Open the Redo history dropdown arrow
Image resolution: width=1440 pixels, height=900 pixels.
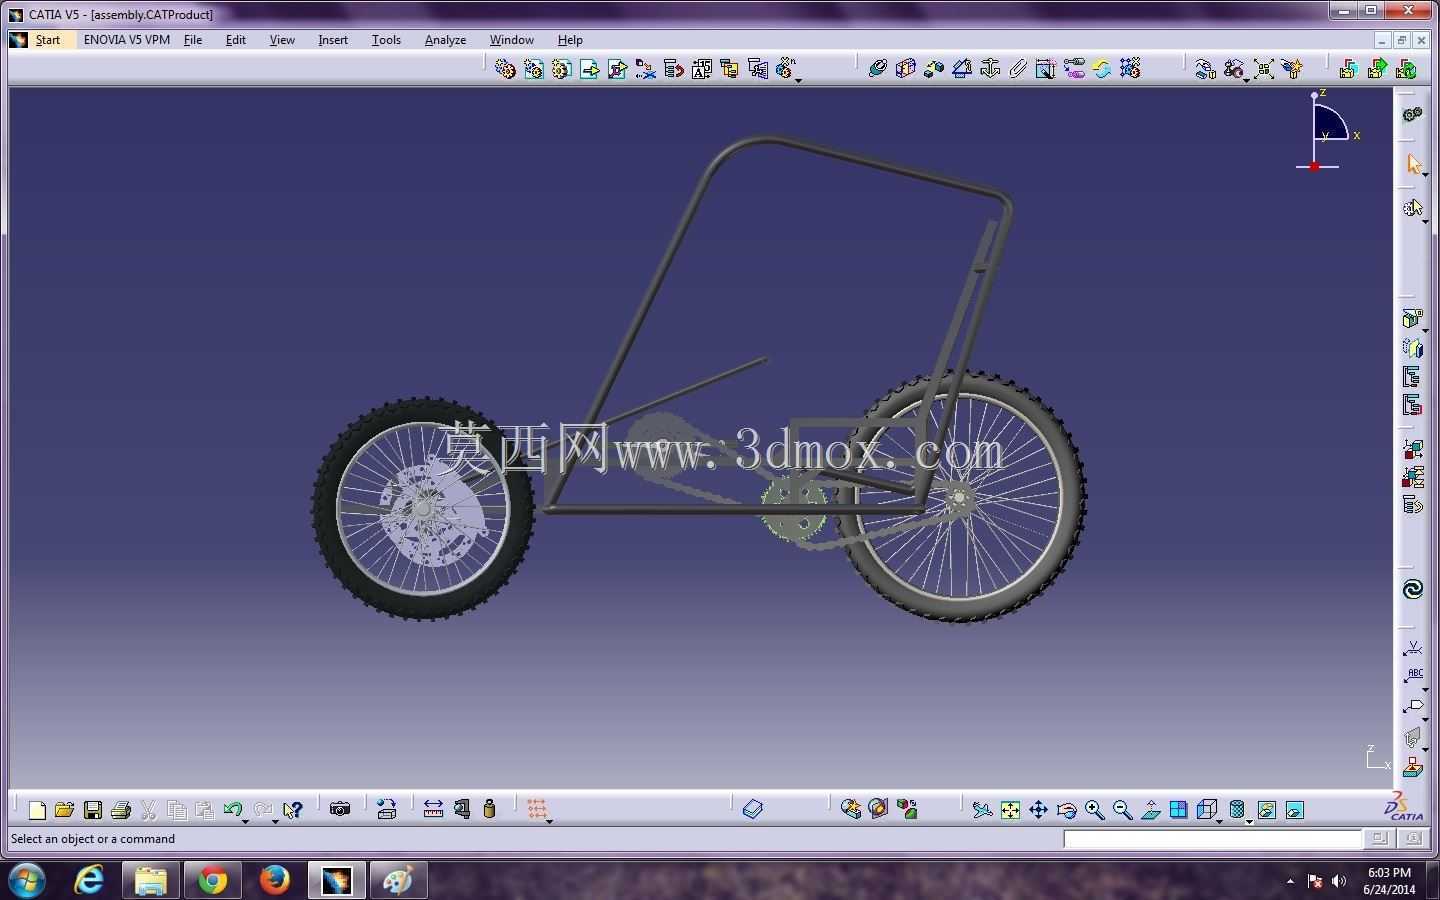click(x=274, y=820)
